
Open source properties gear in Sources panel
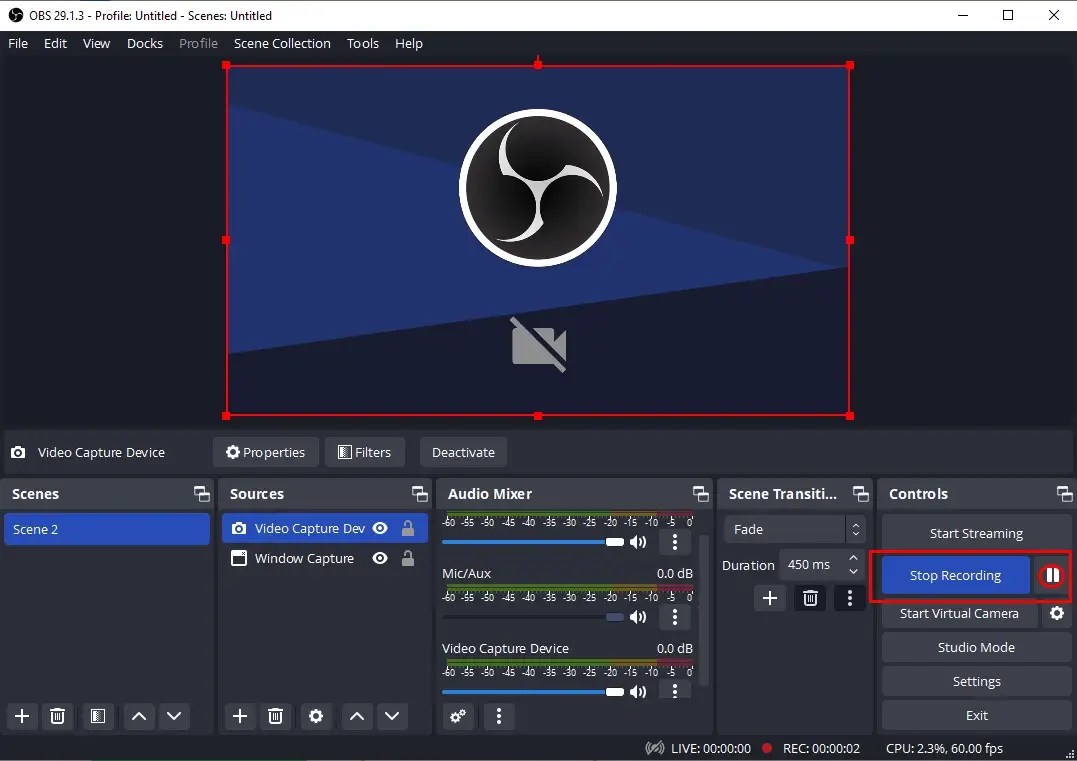point(316,716)
